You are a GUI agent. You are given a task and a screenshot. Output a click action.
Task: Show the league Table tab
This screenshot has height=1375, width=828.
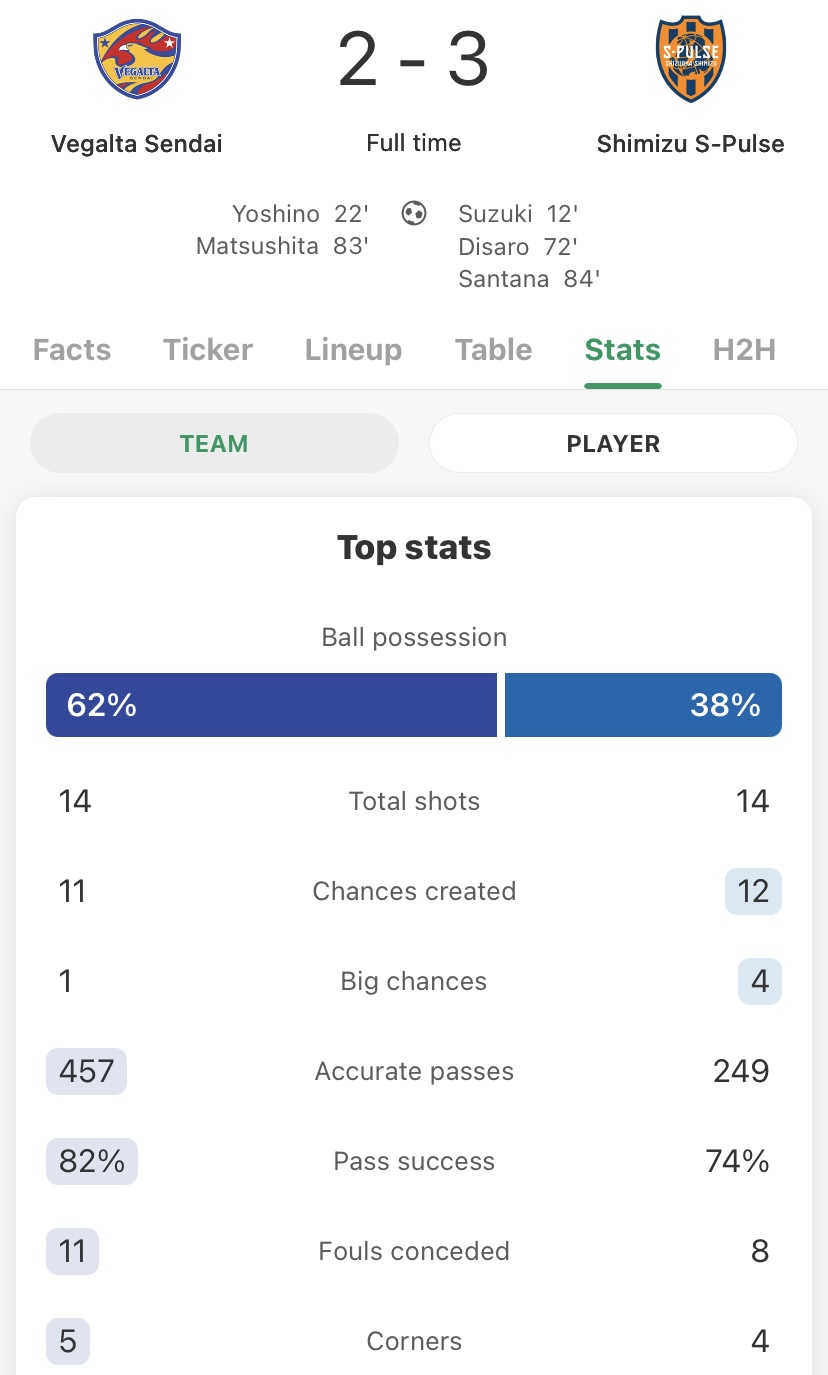pos(494,350)
